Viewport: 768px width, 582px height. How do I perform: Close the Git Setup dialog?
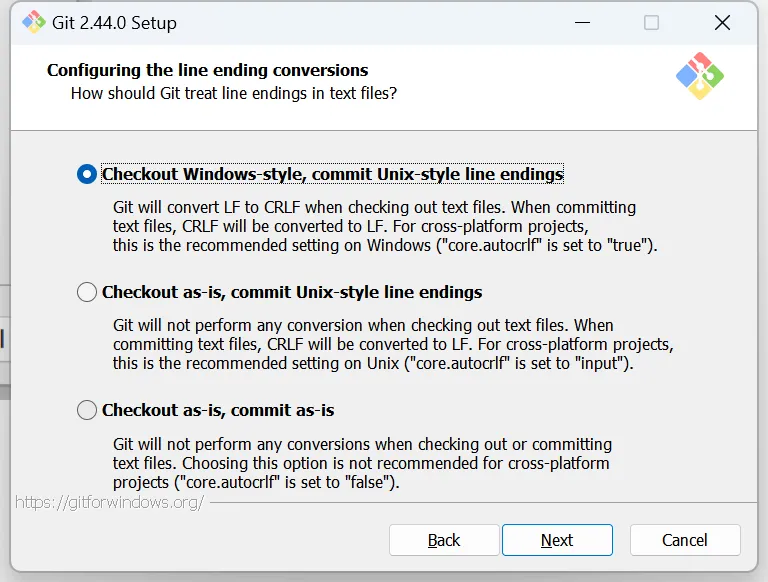(x=722, y=23)
